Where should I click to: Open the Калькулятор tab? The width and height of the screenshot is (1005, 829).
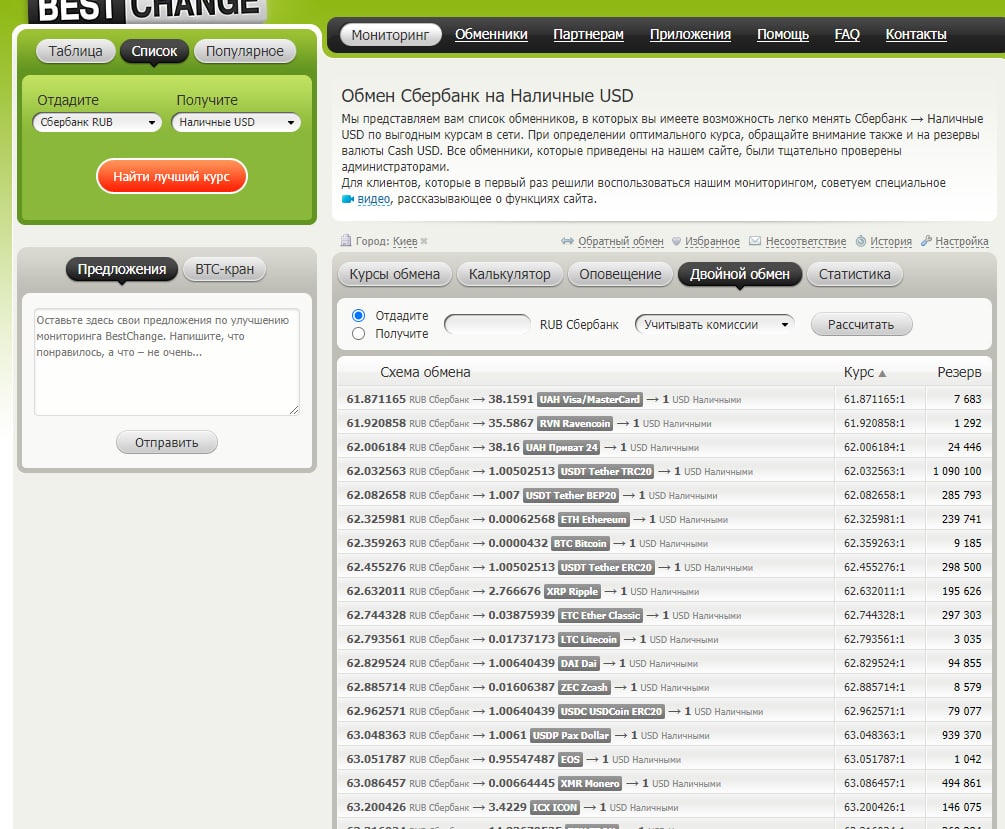coord(510,274)
